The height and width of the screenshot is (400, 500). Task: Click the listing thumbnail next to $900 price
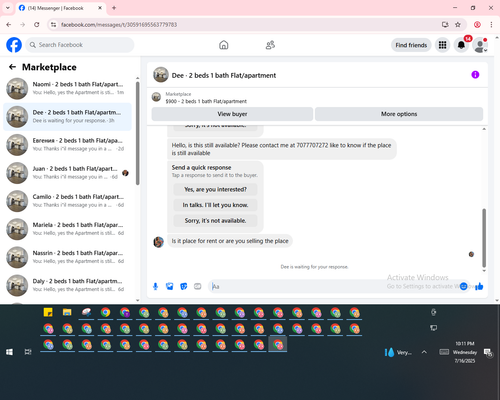click(156, 97)
